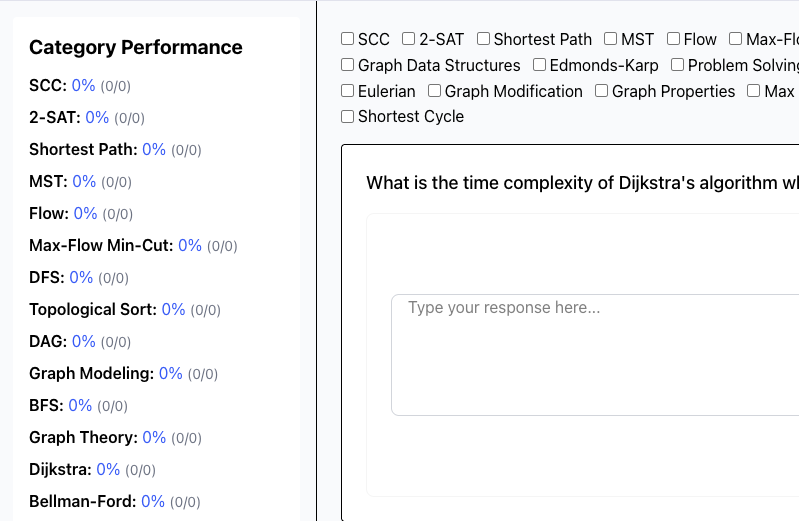799x521 pixels.
Task: Click the Dijkstra 0% score
Action: click(108, 469)
